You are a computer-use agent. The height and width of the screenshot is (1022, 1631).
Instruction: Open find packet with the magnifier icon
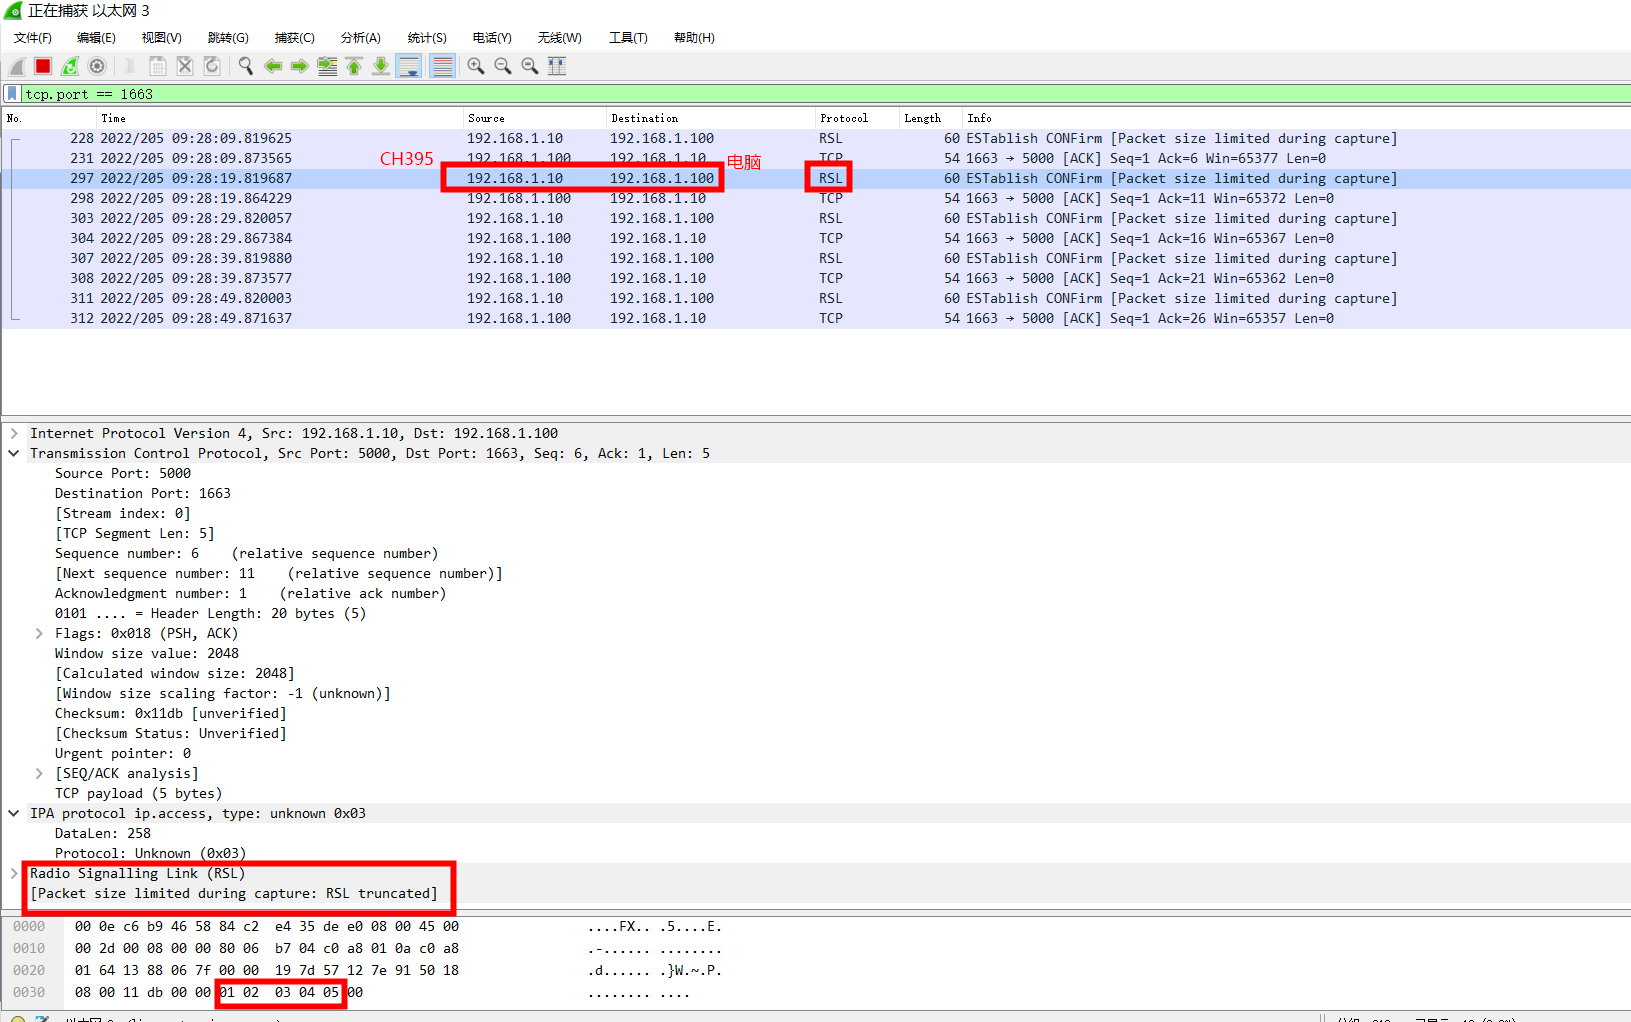pyautogui.click(x=246, y=66)
